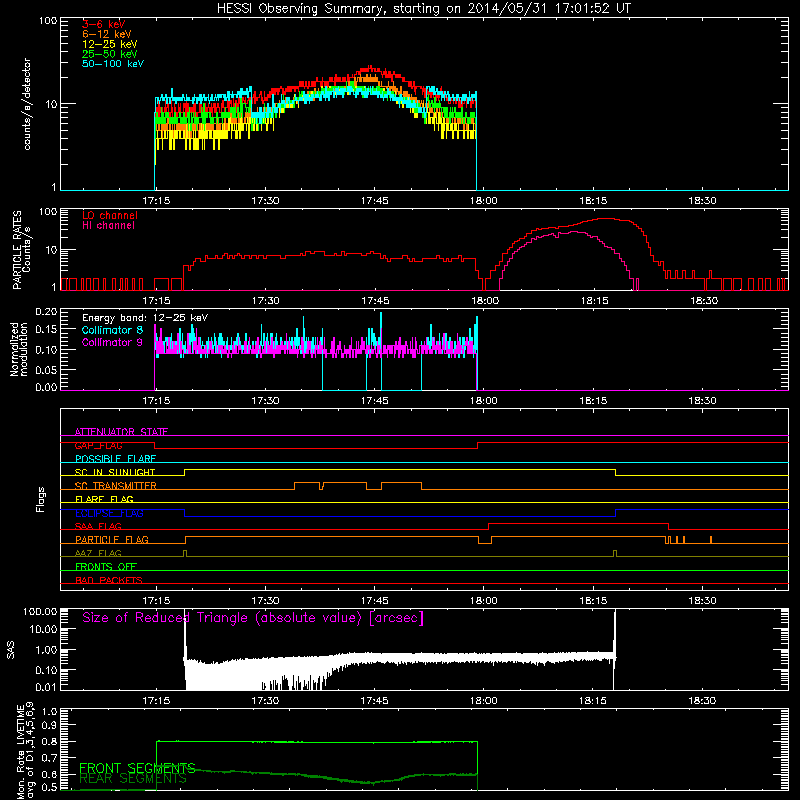Screen dimensions: 800x800
Task: Select the Collimator 9 legend label
Action: pos(112,342)
